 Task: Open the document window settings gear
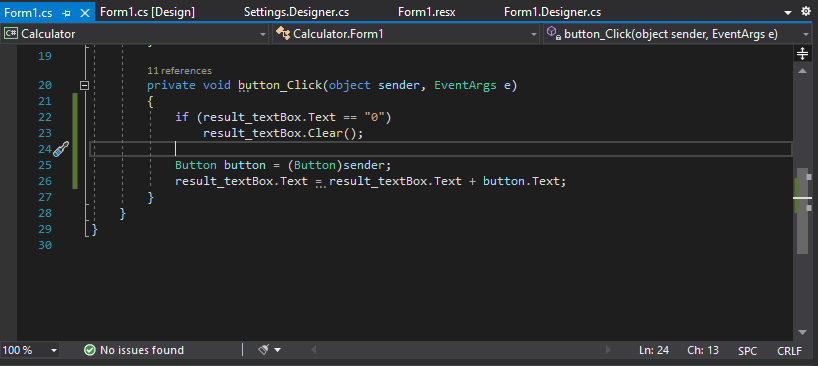click(x=806, y=12)
